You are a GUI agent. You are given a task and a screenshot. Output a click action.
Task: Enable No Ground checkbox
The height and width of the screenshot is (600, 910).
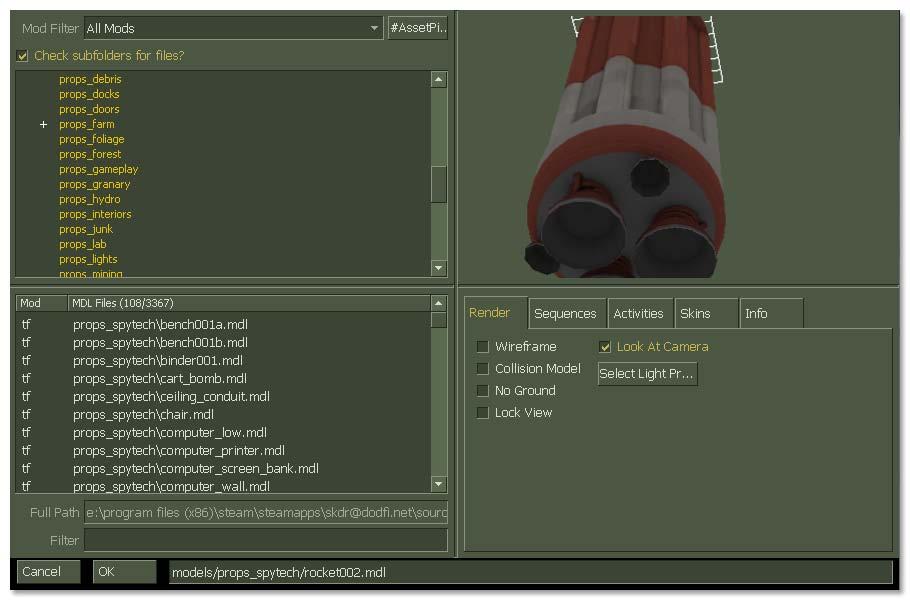pos(482,391)
